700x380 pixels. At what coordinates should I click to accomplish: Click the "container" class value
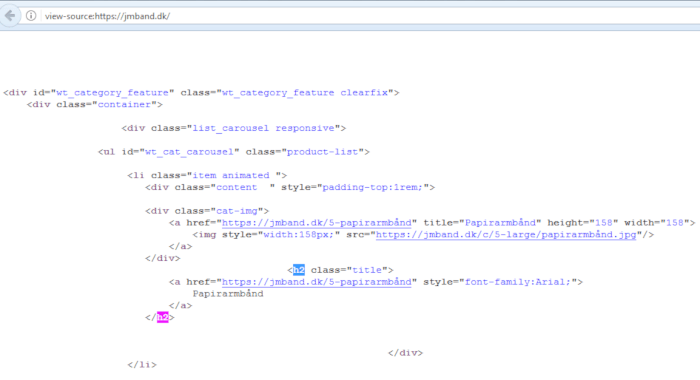(124, 104)
